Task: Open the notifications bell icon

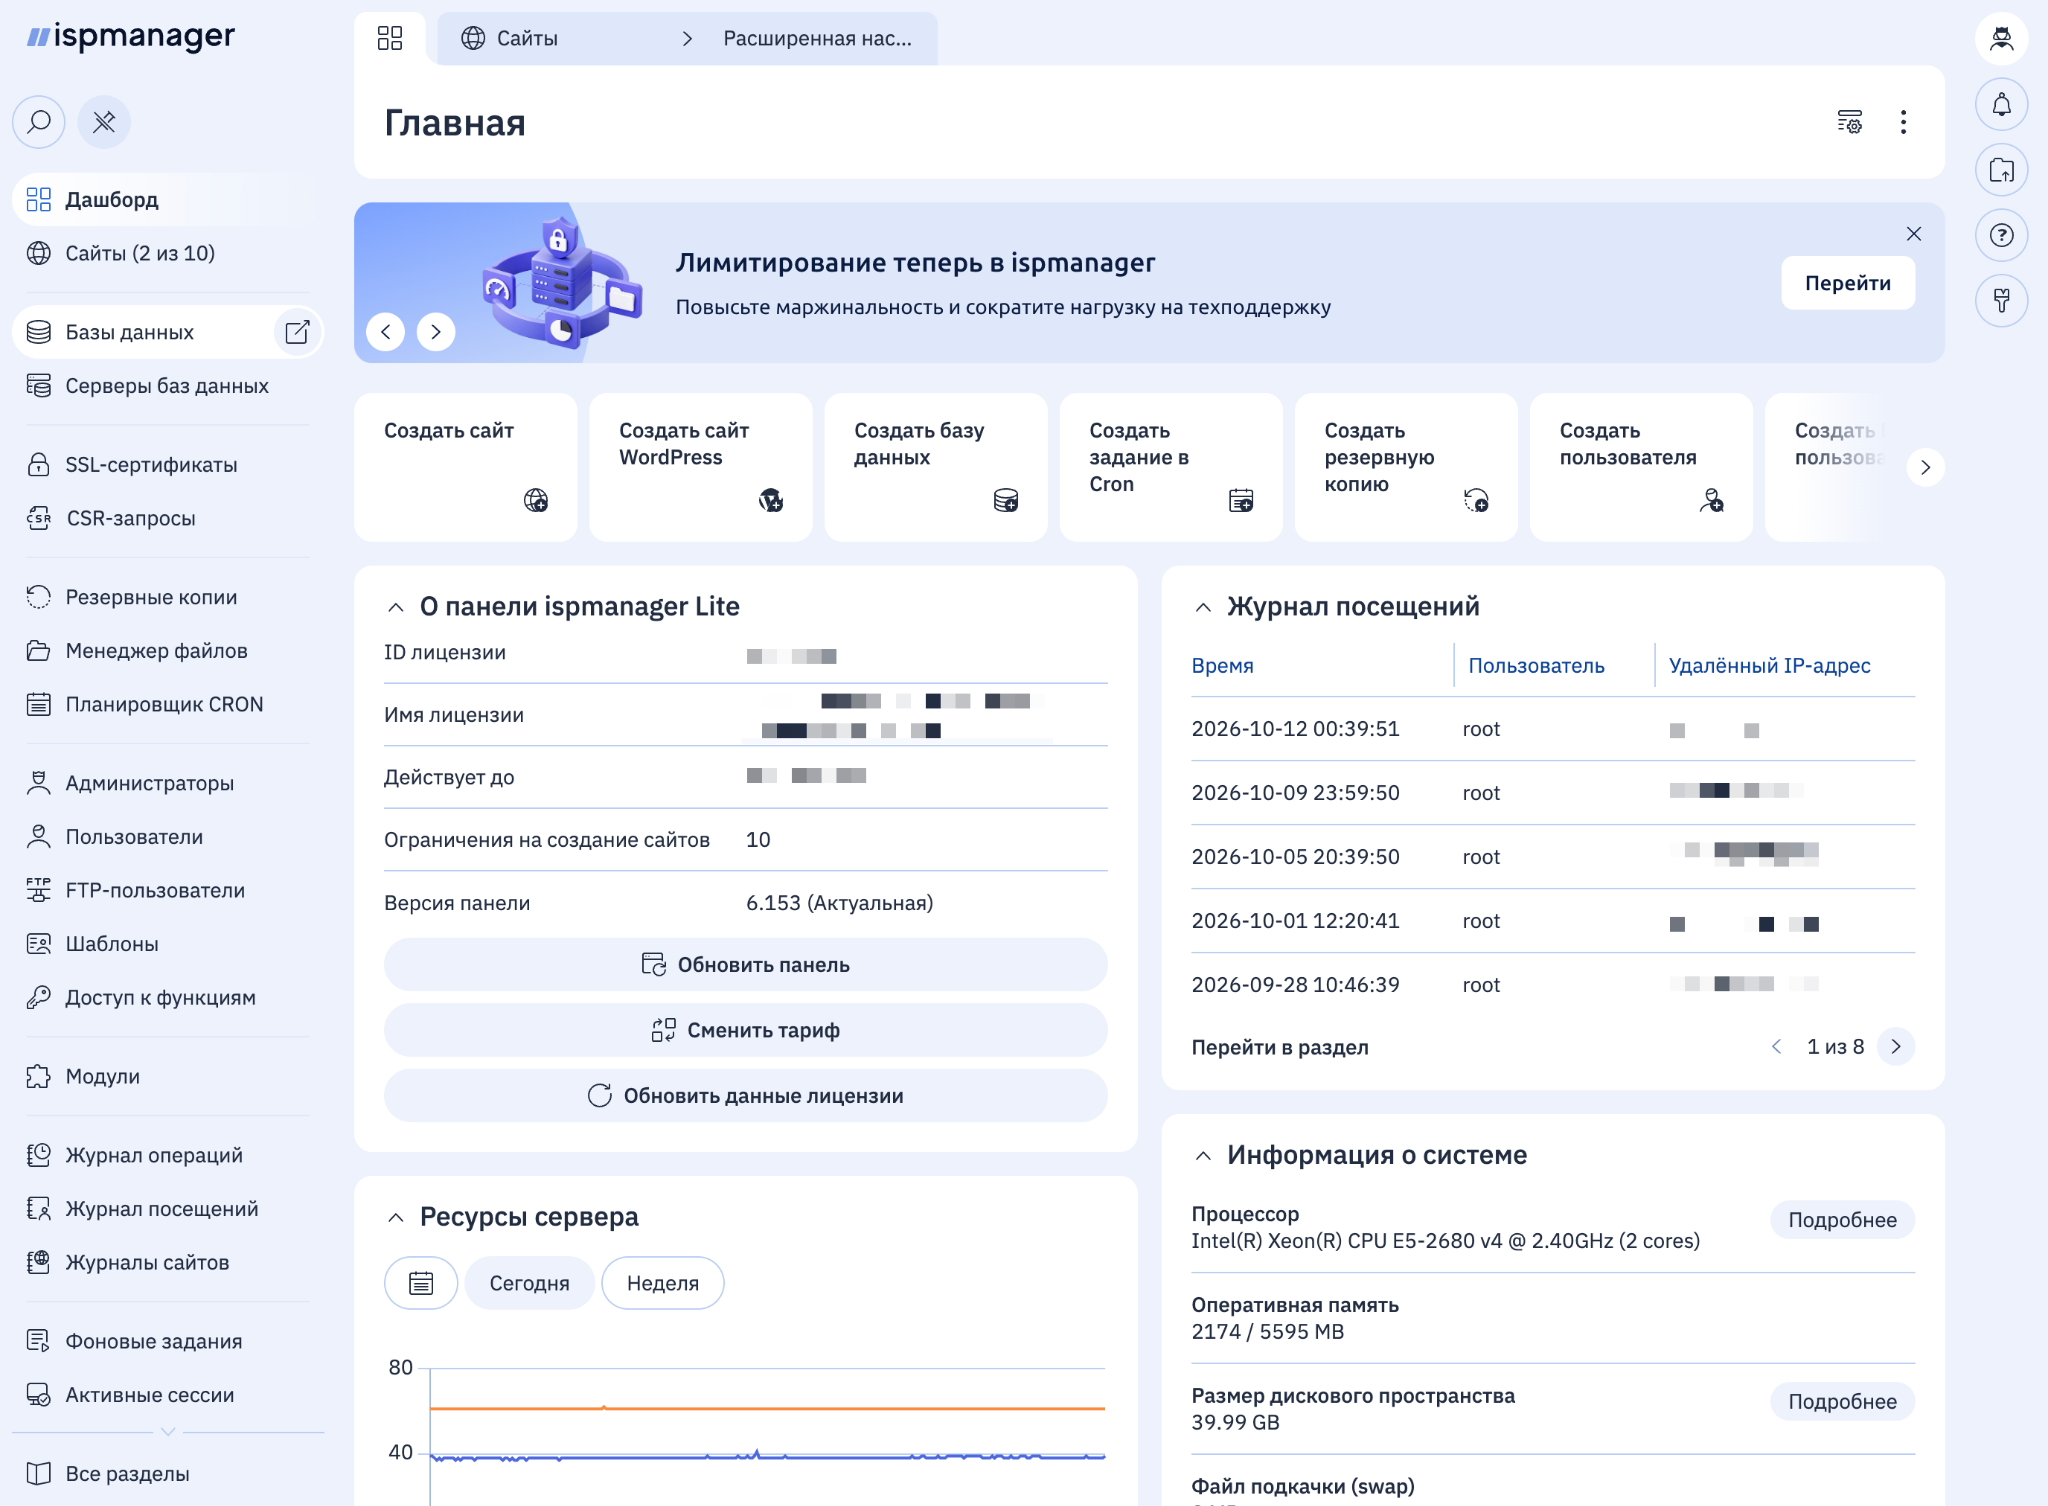Action: tap(2001, 104)
